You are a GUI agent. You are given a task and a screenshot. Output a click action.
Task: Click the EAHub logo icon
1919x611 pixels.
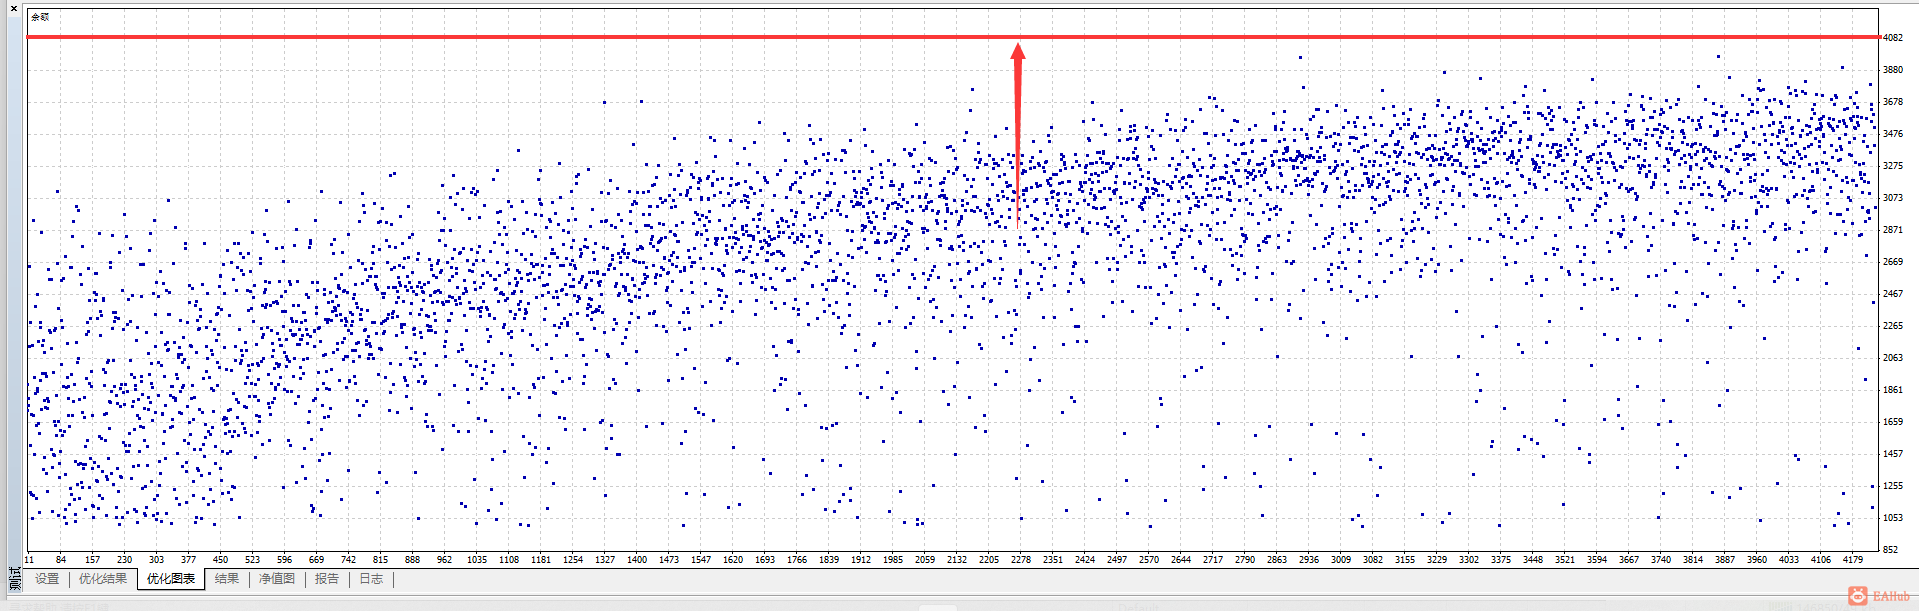point(1857,596)
